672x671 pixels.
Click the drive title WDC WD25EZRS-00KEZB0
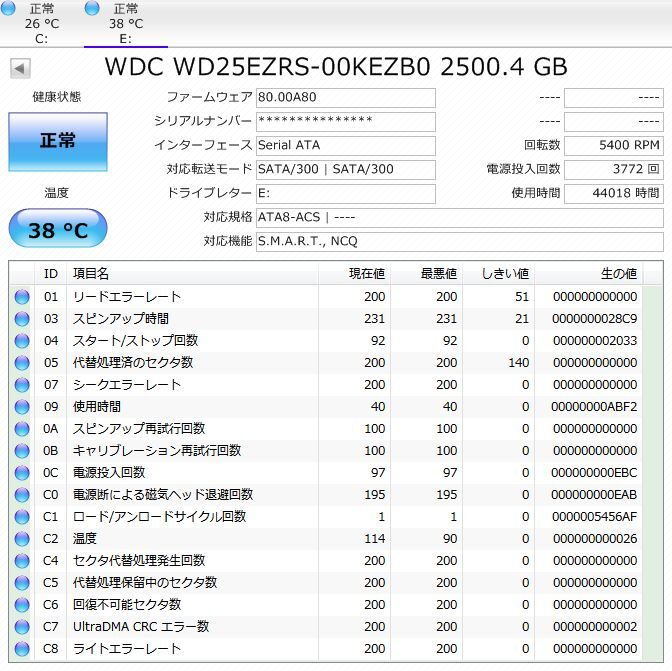tap(267, 67)
